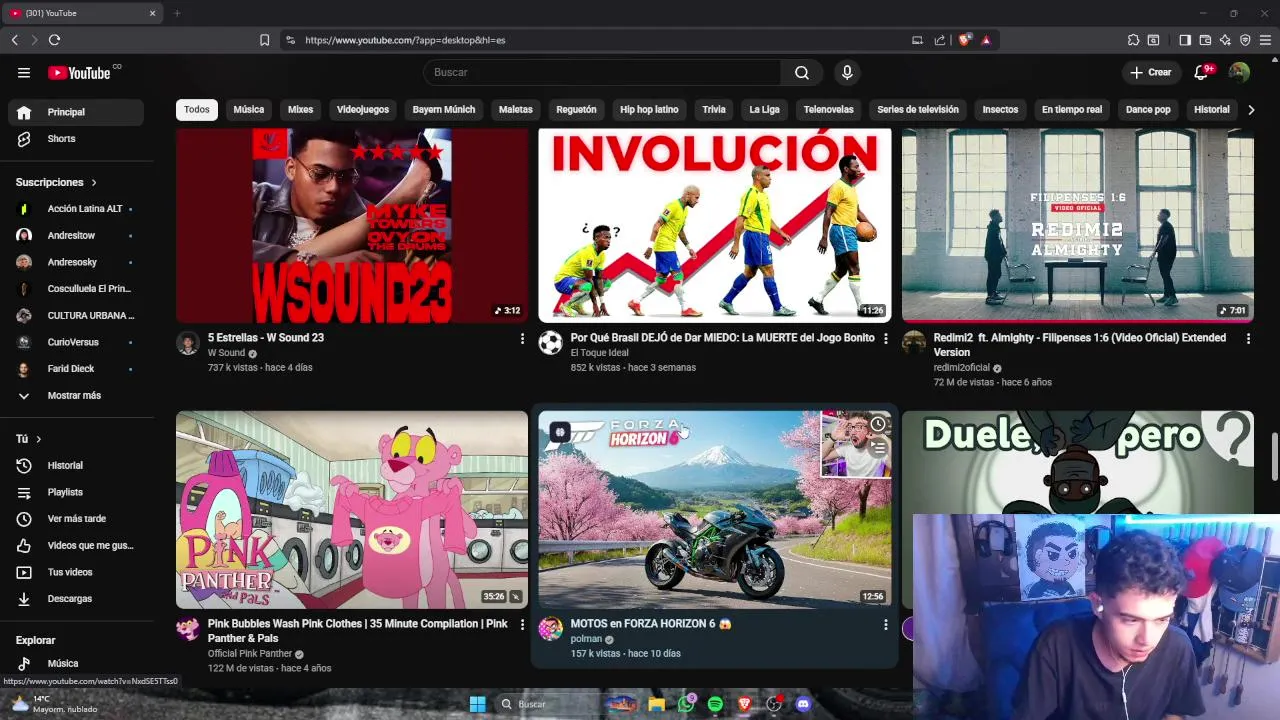
Task: Open the W Sound channel link
Action: (x=226, y=353)
